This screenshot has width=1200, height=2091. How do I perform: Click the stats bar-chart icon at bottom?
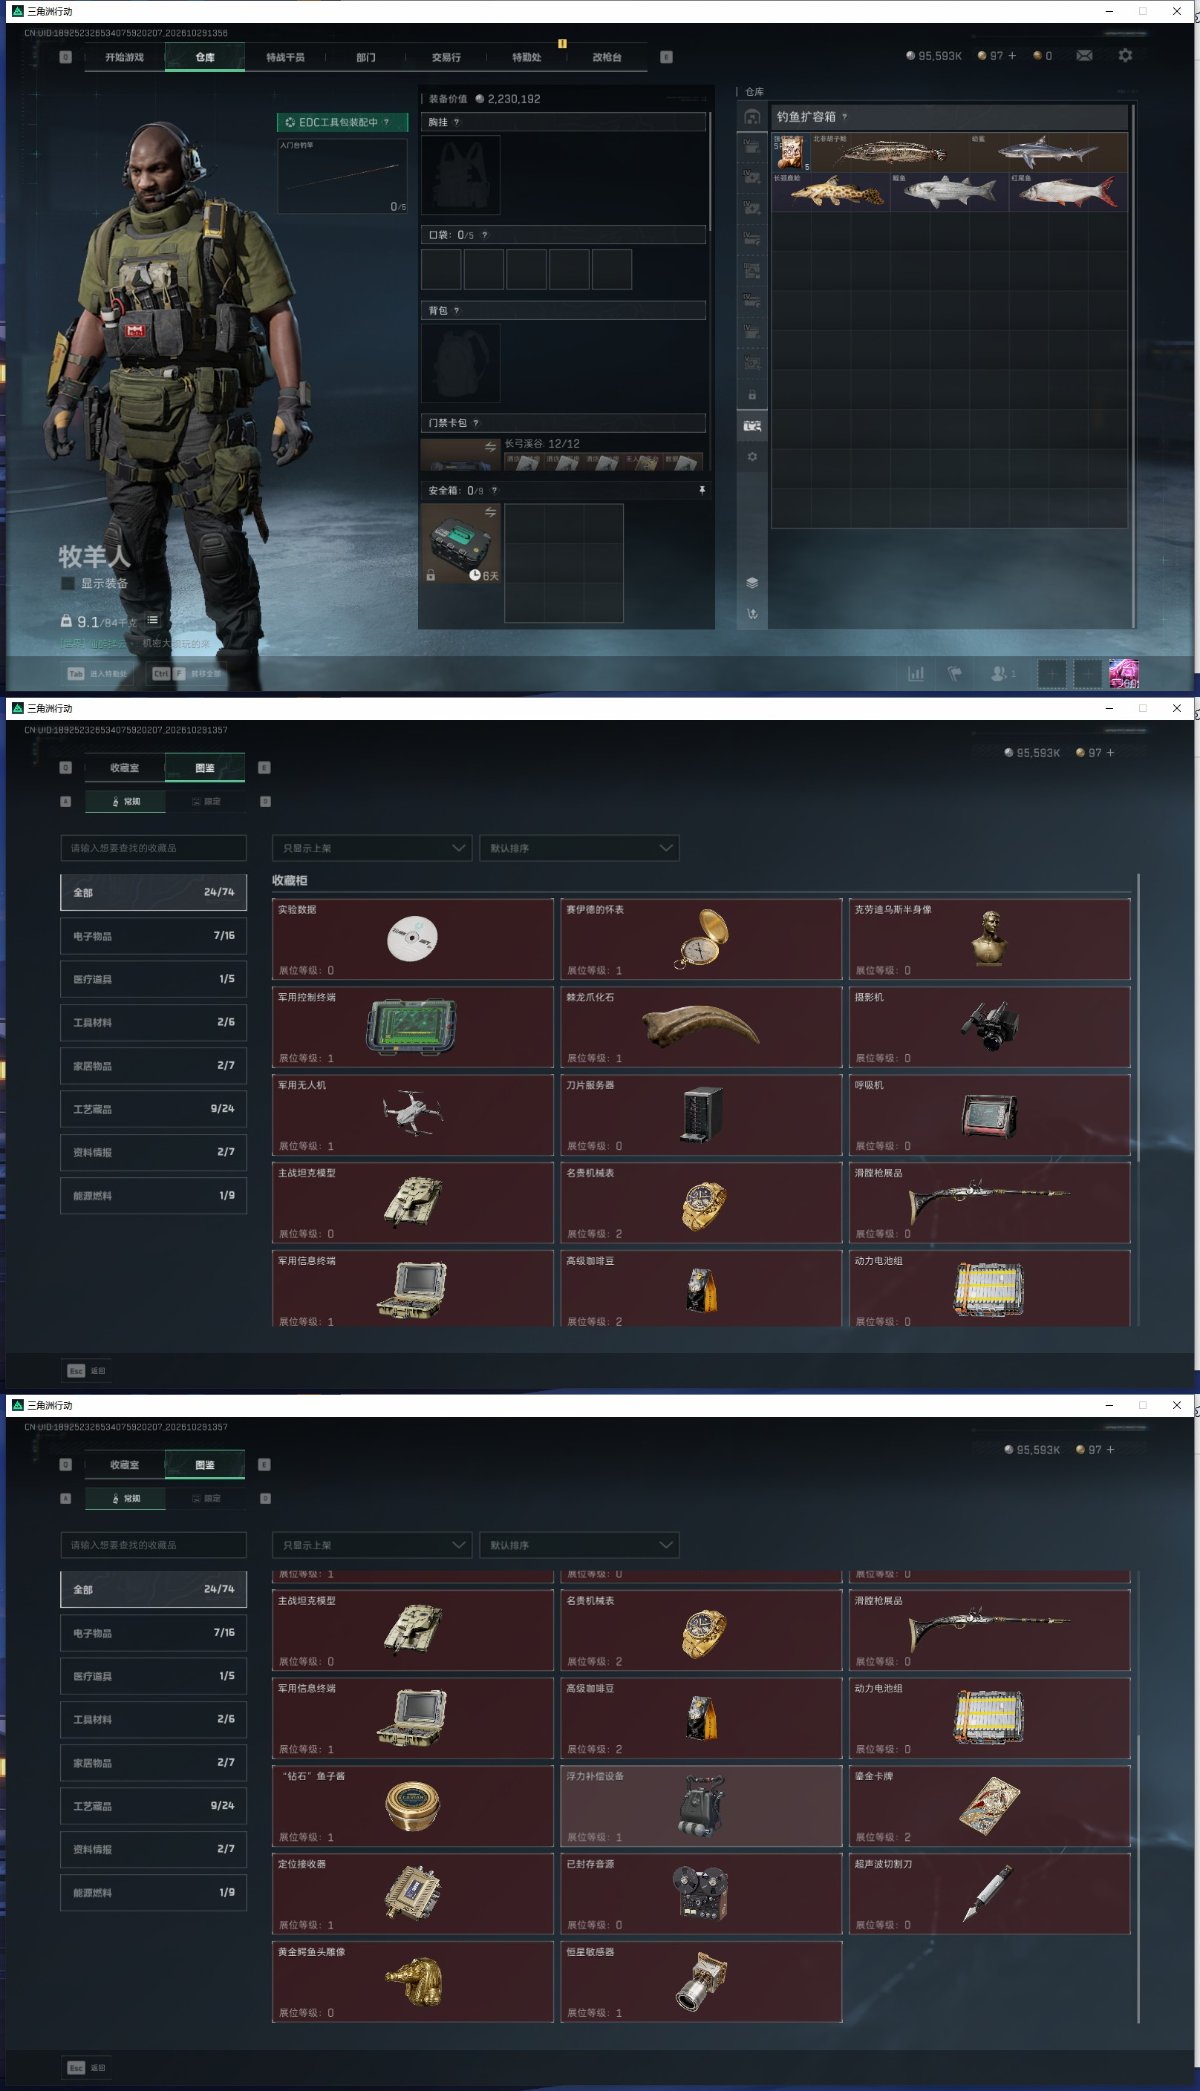[x=916, y=674]
